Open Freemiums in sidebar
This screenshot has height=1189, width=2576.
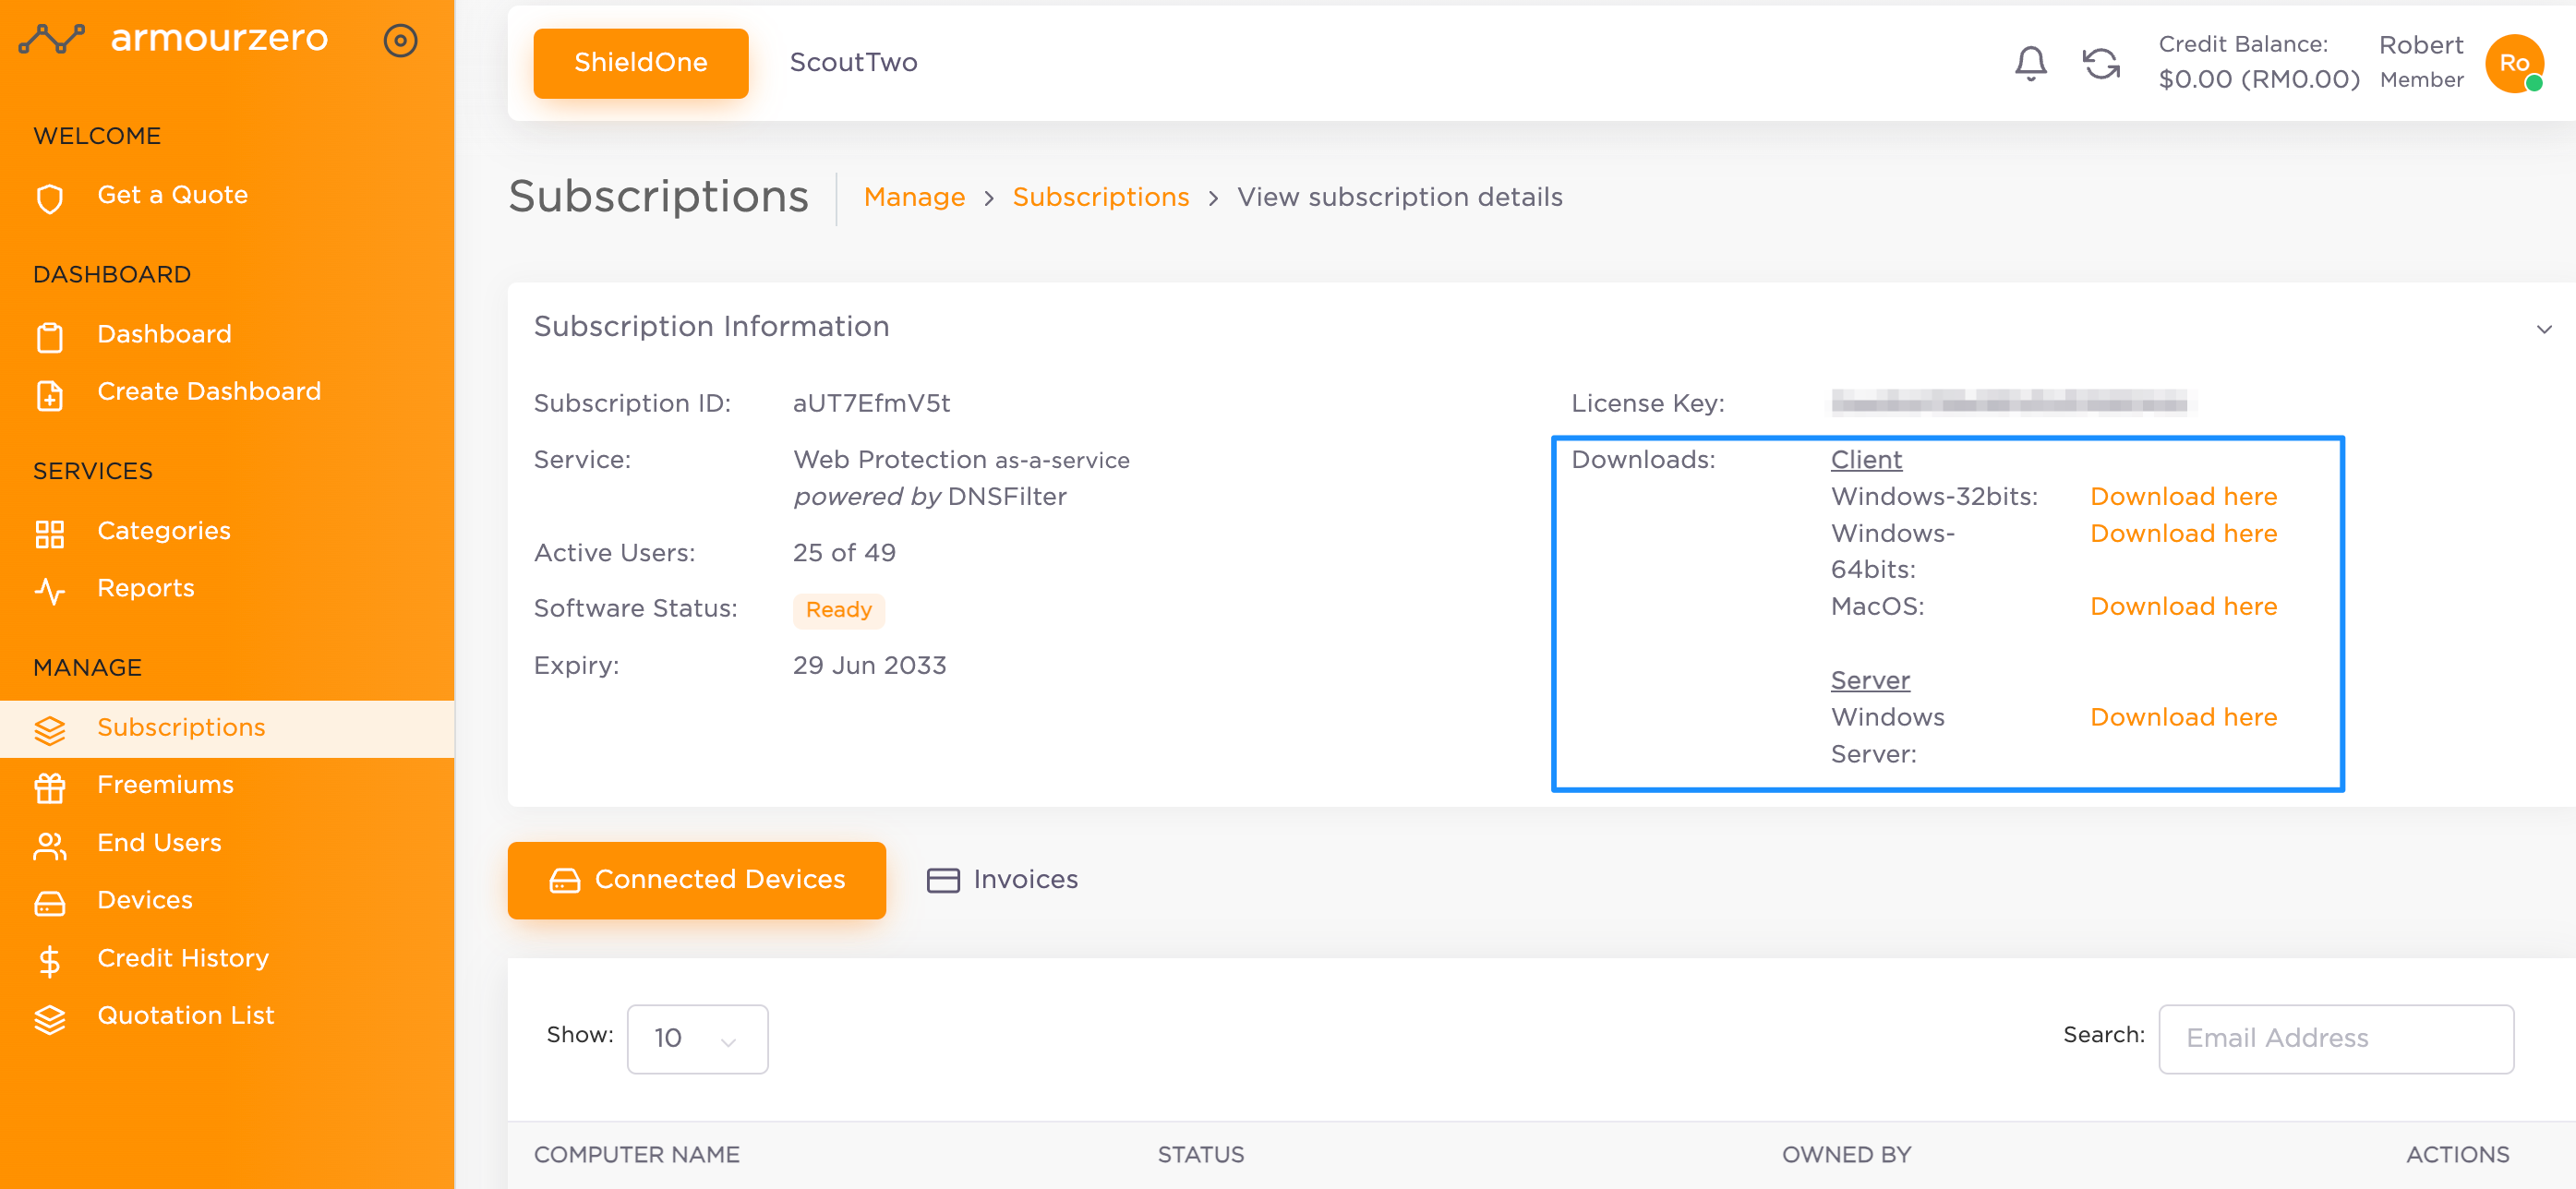[x=165, y=785]
